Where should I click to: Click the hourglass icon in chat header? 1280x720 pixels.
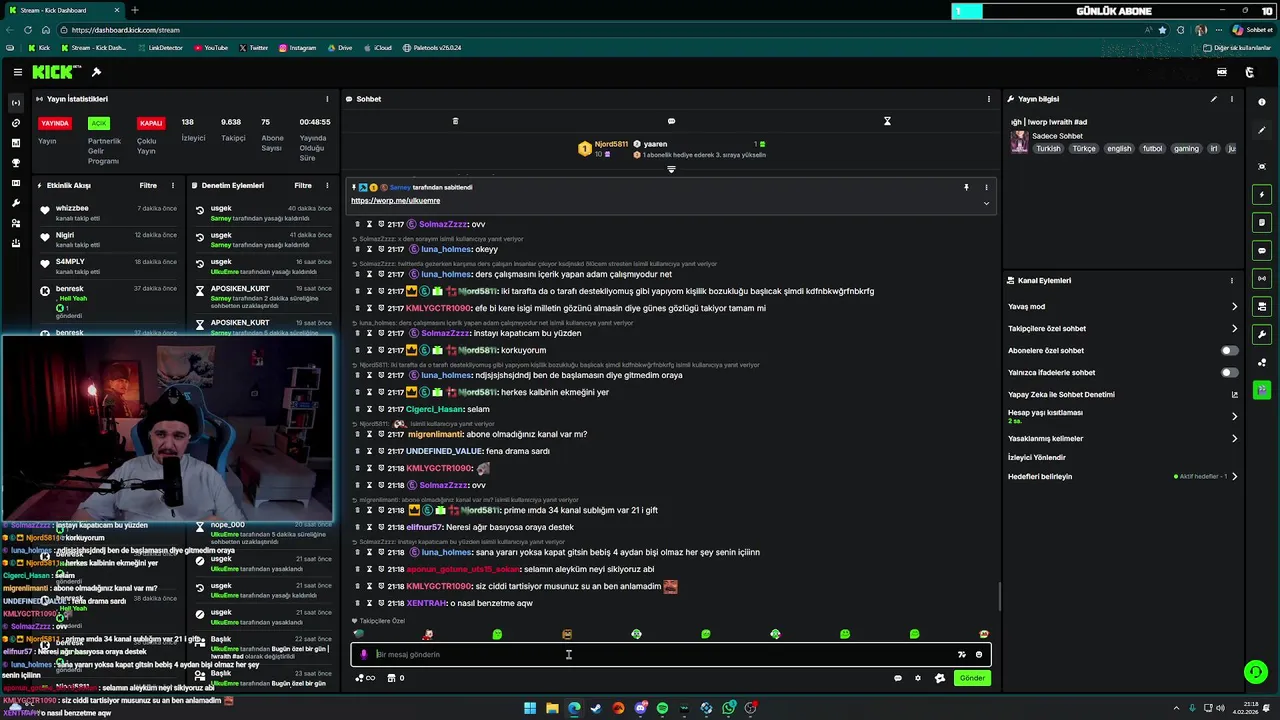887,121
